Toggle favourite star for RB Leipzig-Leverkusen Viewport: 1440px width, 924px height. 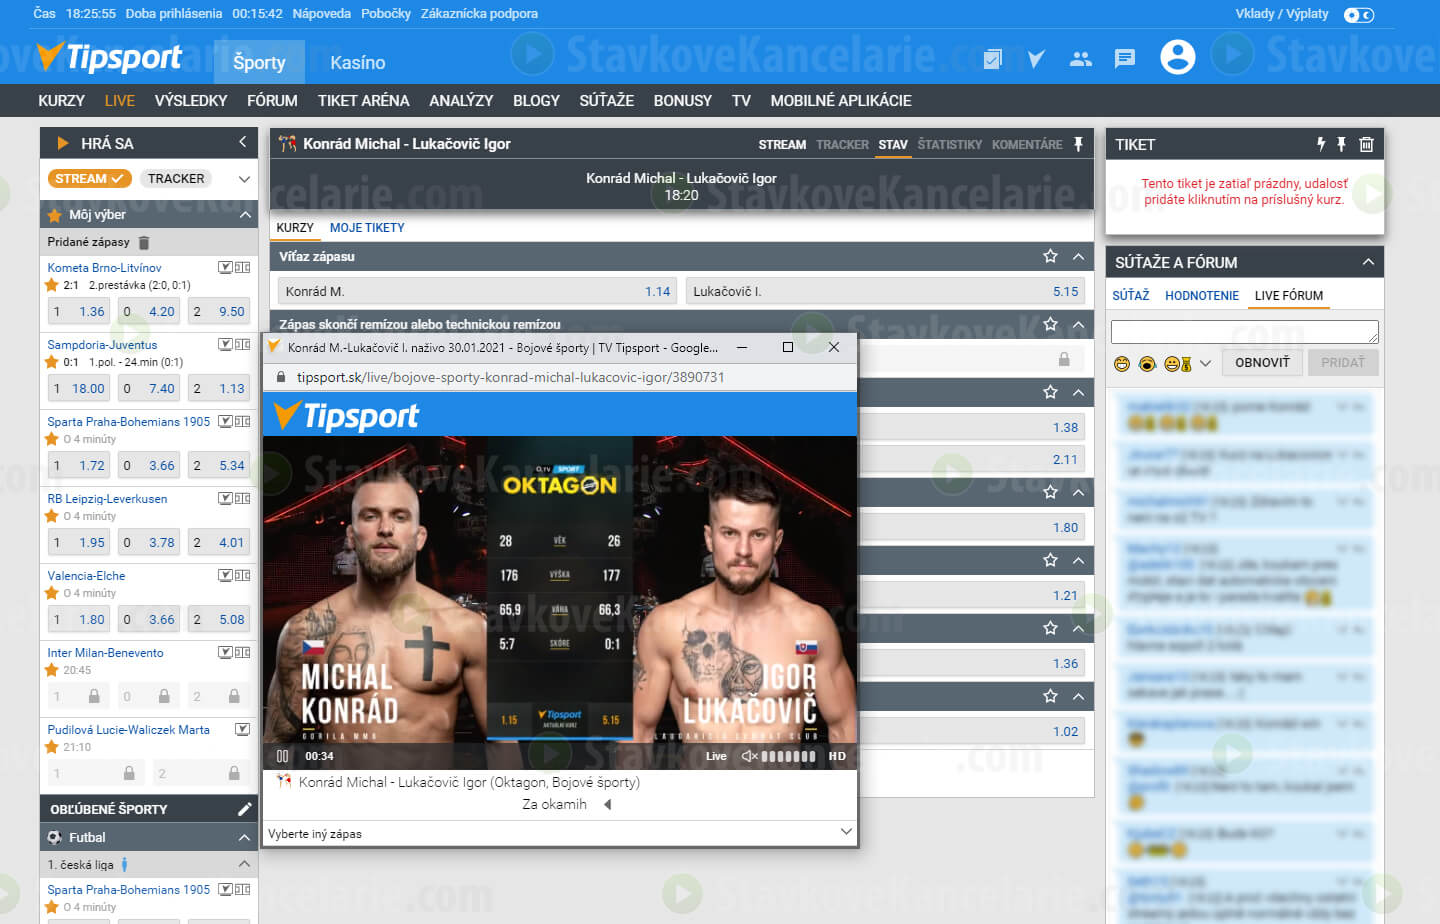click(52, 516)
